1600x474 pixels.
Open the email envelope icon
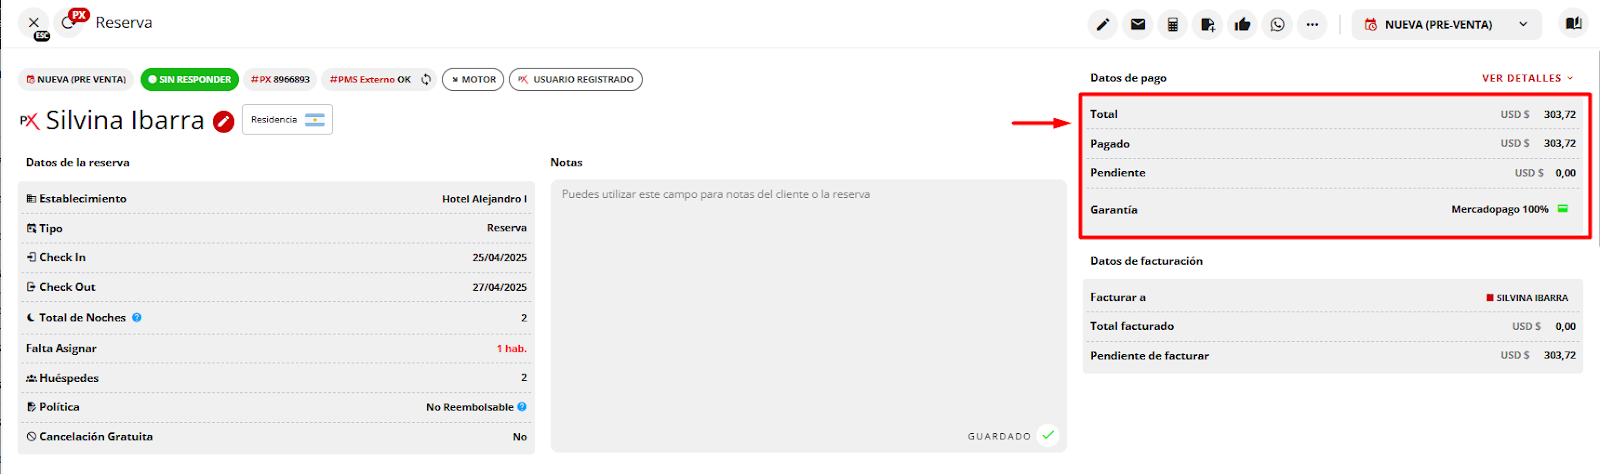(x=1137, y=25)
